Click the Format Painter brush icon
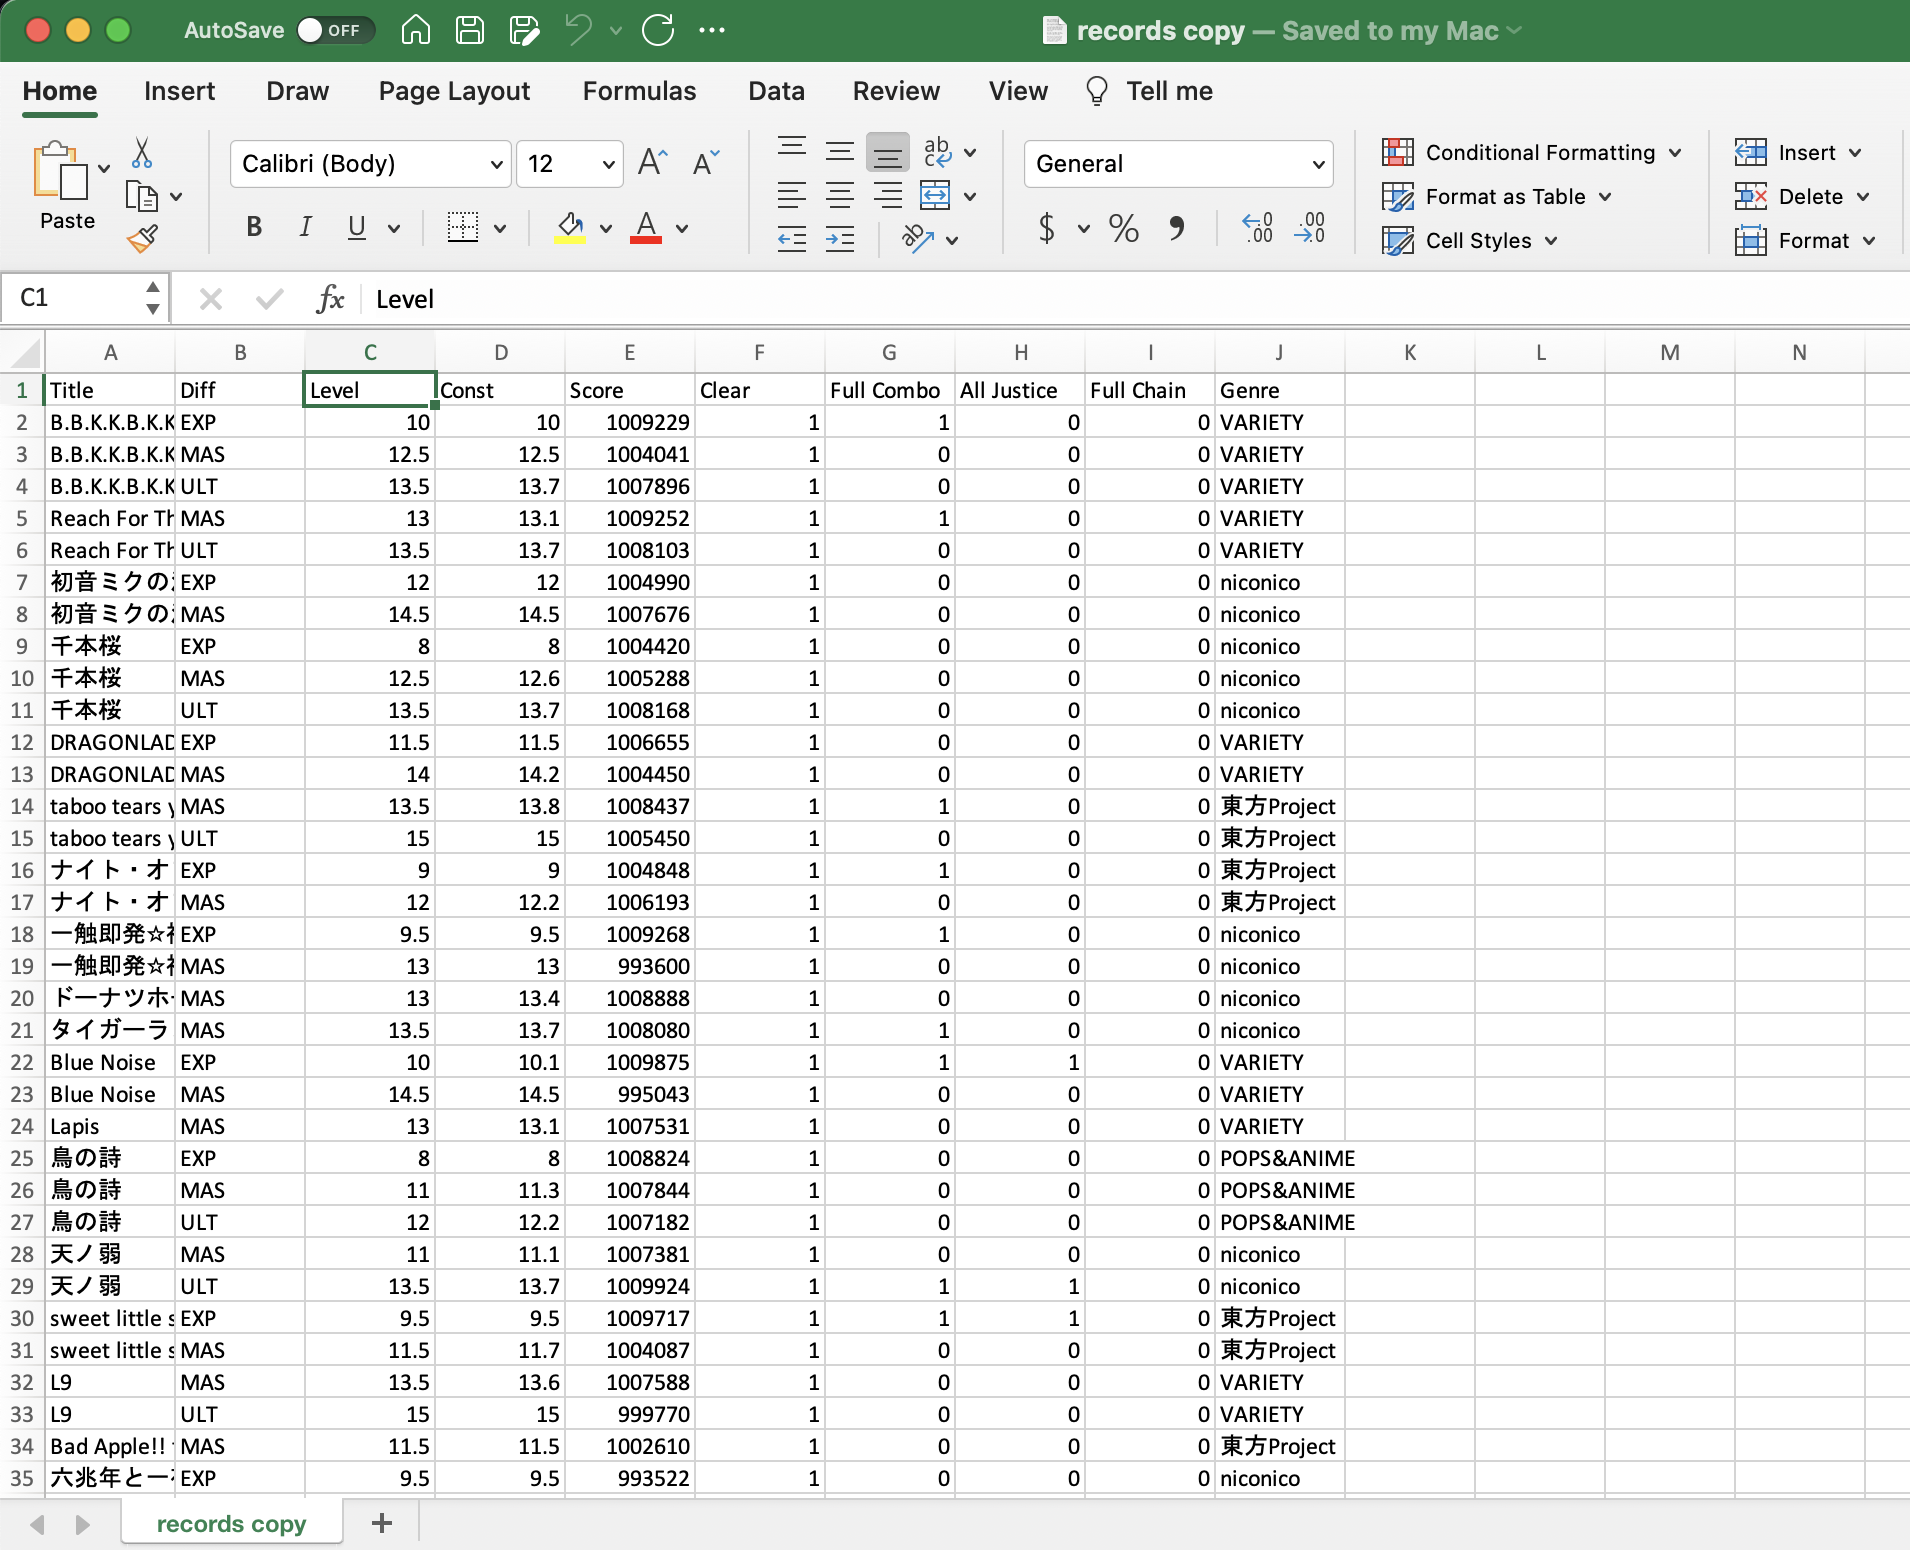Viewport: 1910px width, 1550px height. (x=142, y=238)
